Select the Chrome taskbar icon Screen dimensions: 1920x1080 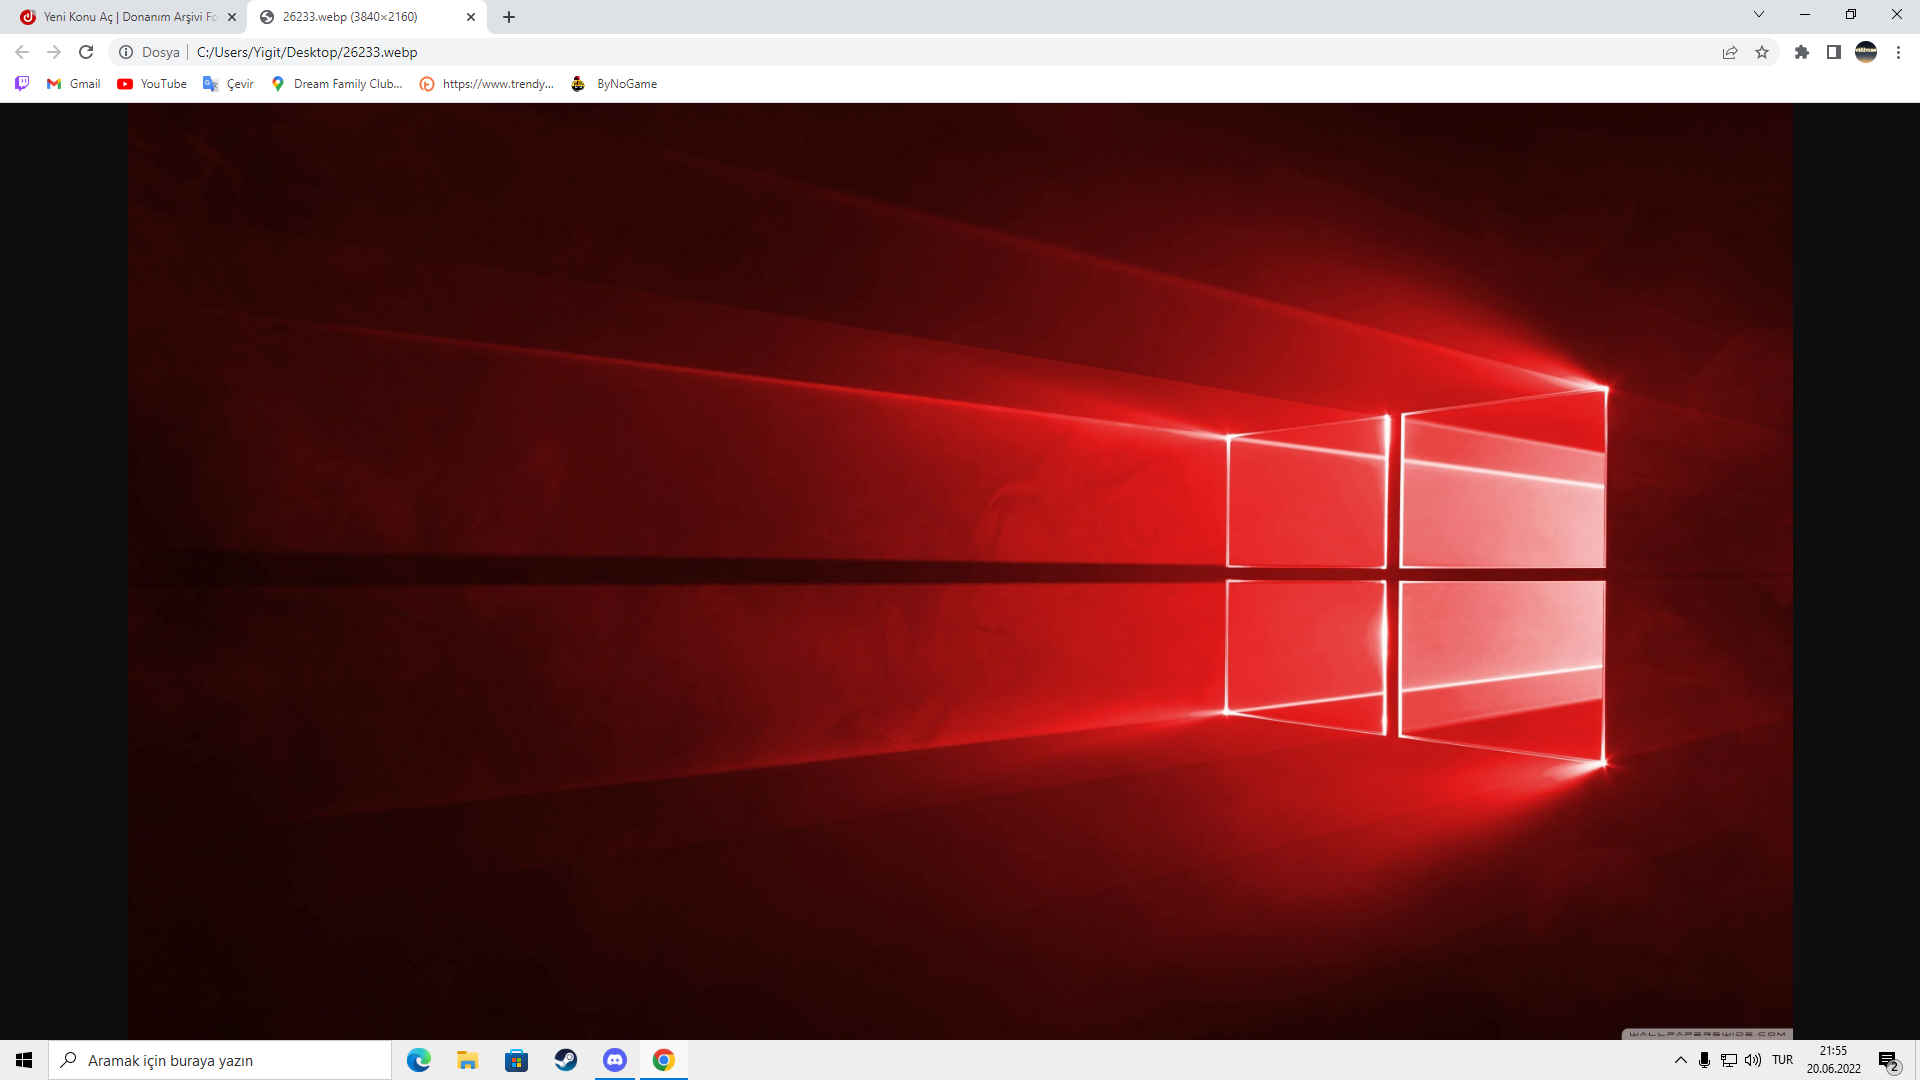(664, 1060)
